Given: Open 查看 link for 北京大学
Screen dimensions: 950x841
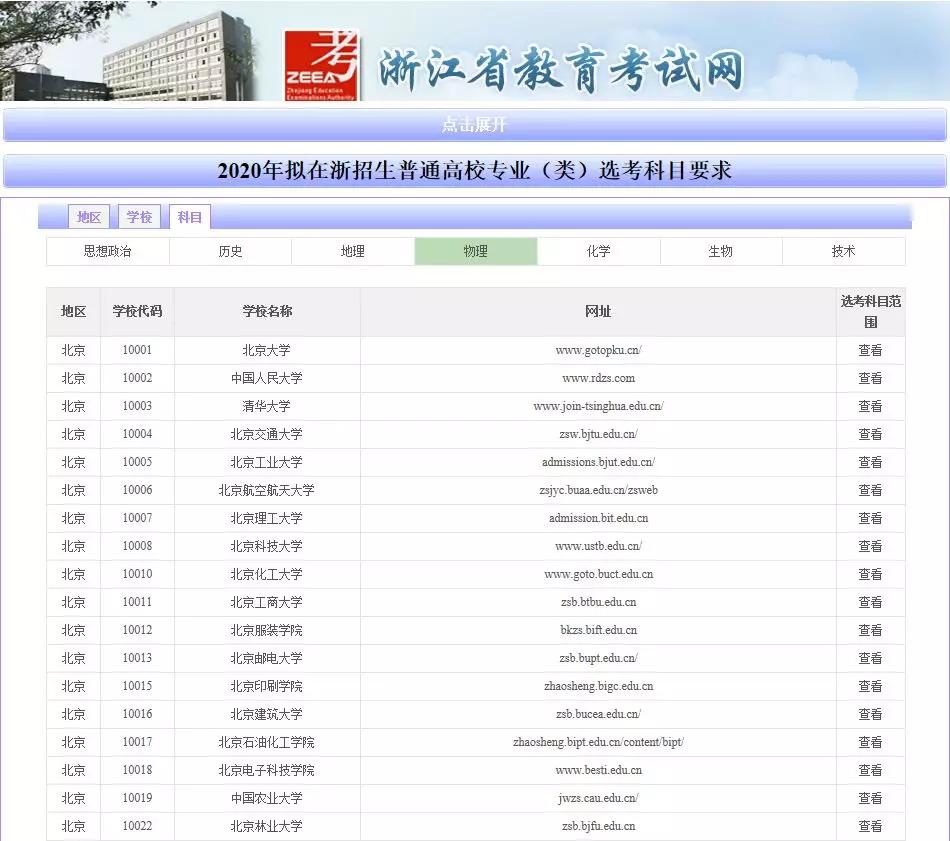Looking at the screenshot, I should pos(870,350).
